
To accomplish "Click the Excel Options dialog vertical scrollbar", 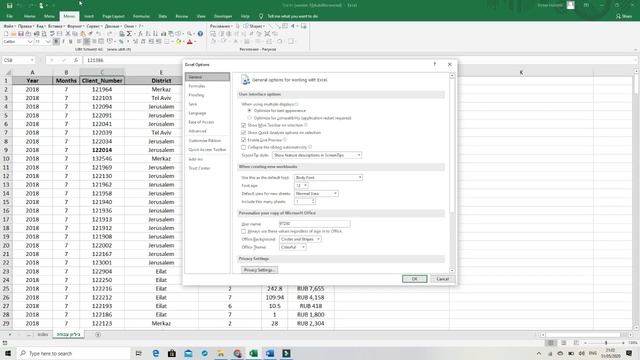I will pyautogui.click(x=452, y=173).
